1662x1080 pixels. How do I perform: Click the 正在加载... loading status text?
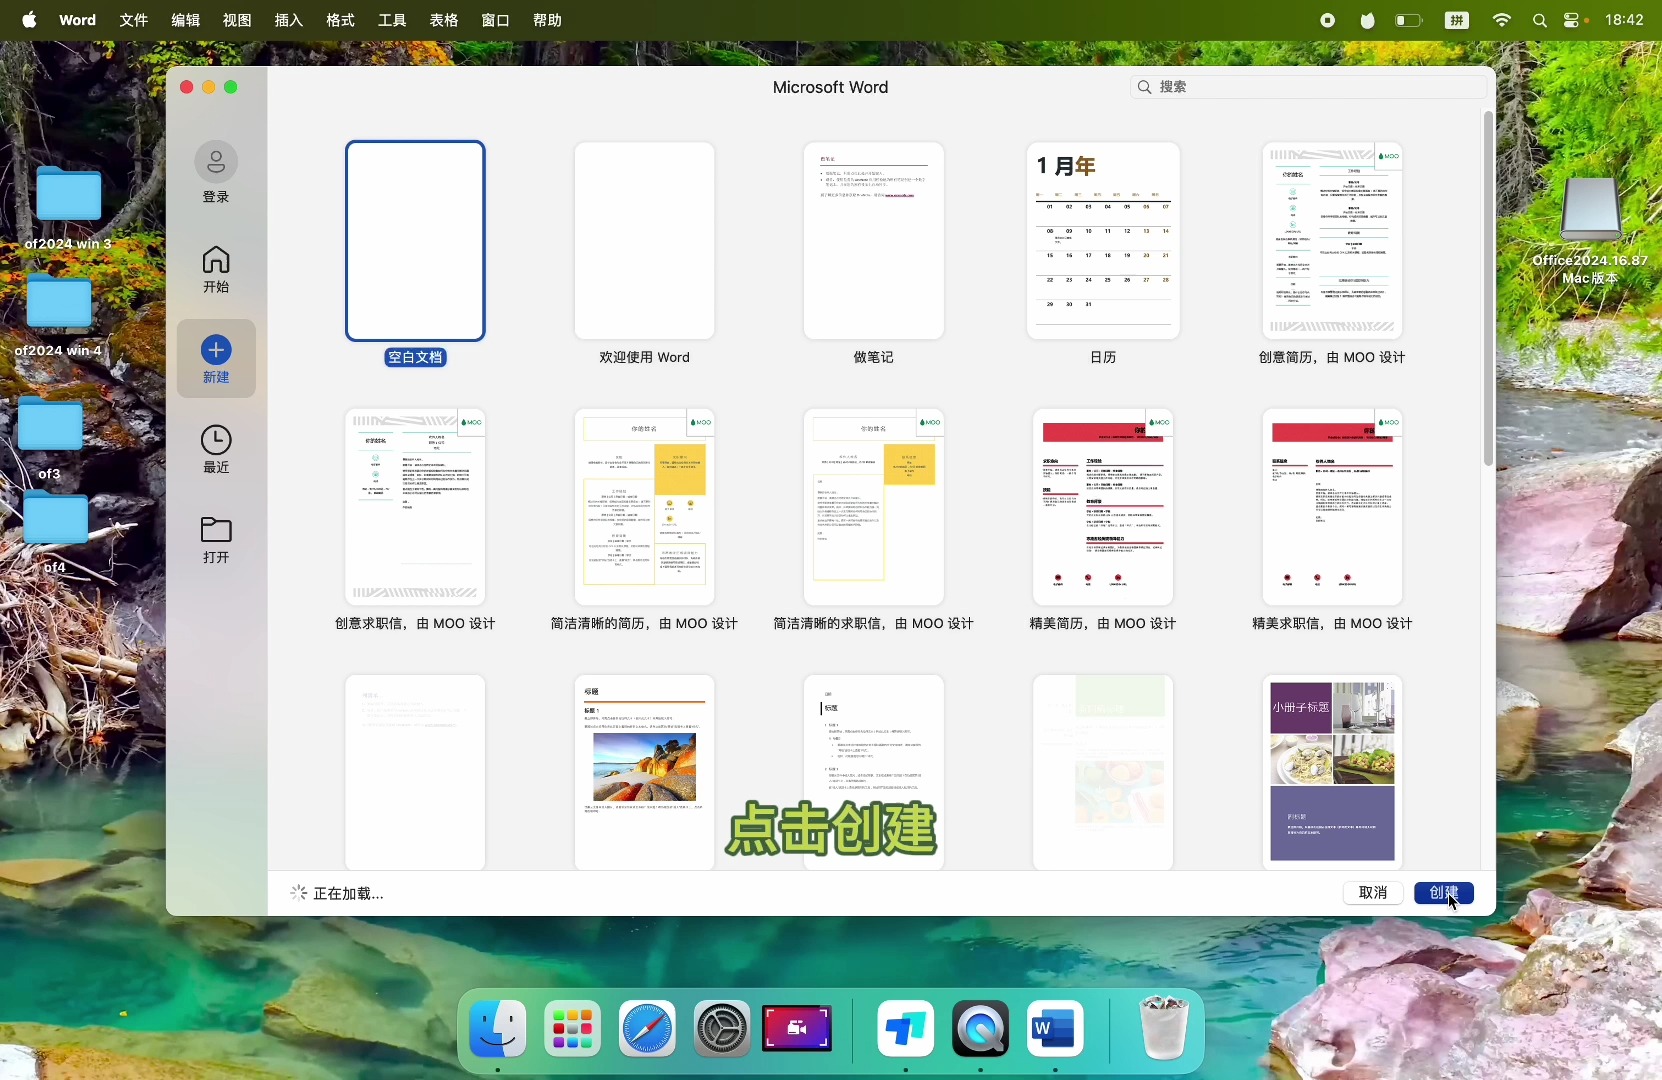348,893
